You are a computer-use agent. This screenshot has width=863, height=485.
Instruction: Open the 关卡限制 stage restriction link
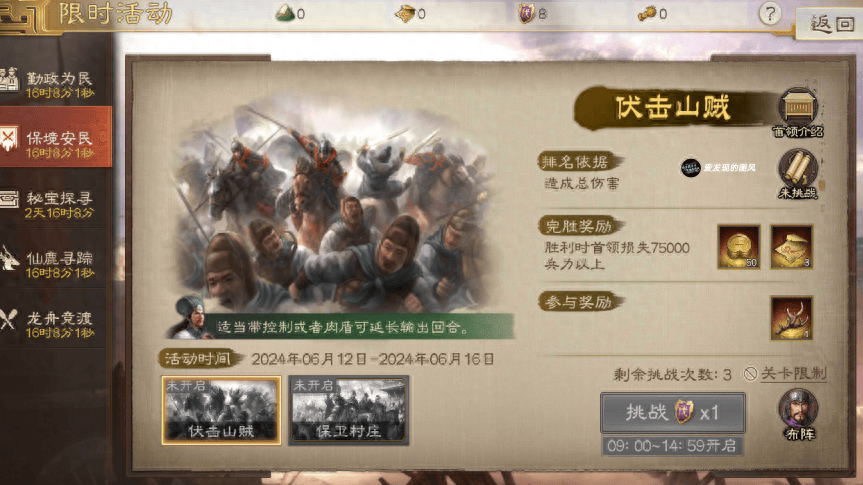pyautogui.click(x=785, y=374)
